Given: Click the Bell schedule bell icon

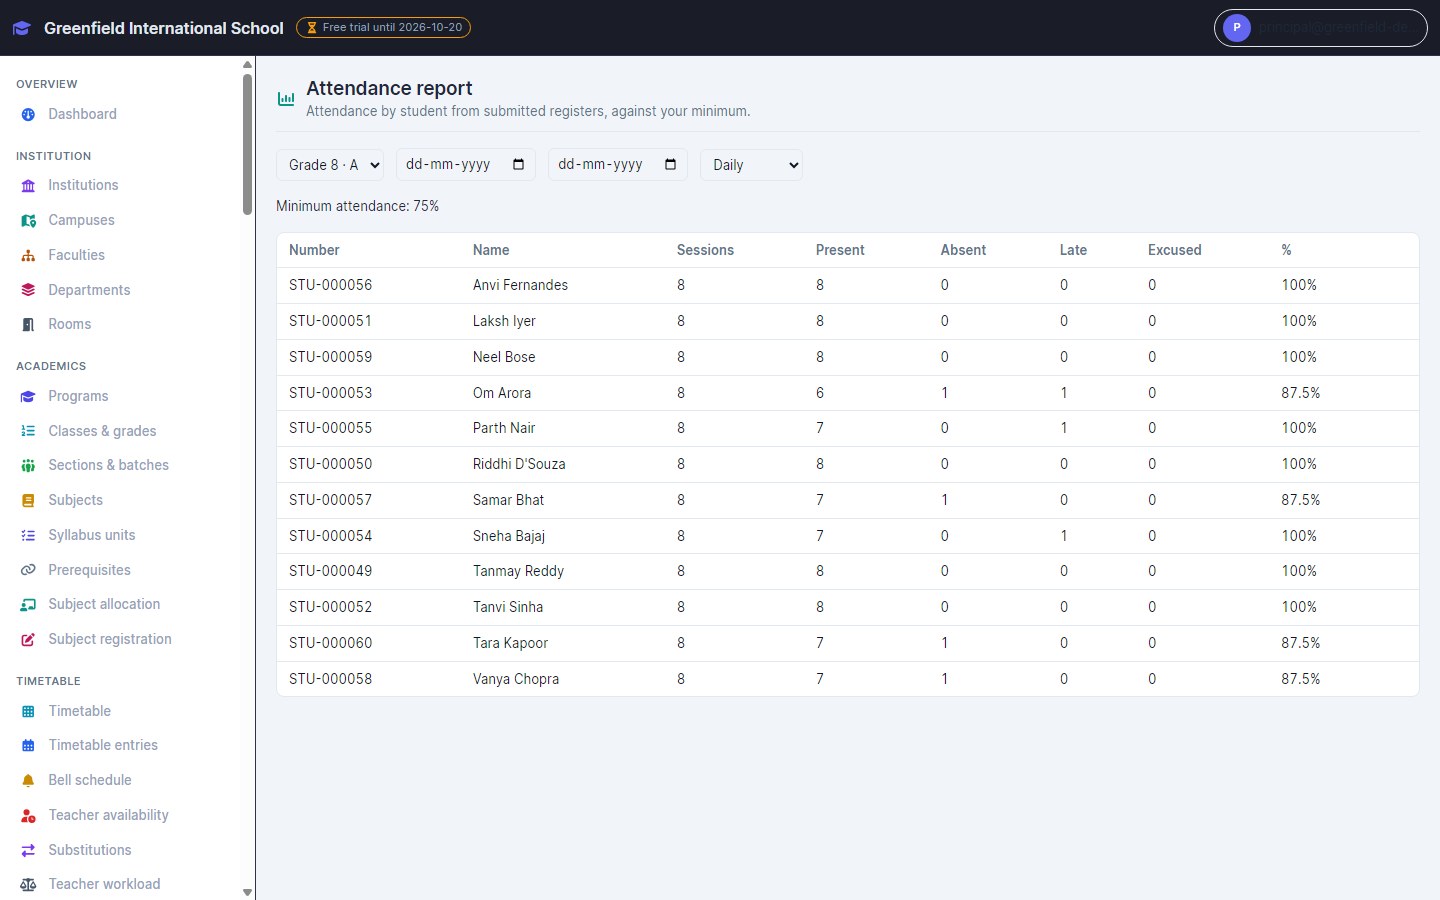Looking at the screenshot, I should [x=28, y=781].
